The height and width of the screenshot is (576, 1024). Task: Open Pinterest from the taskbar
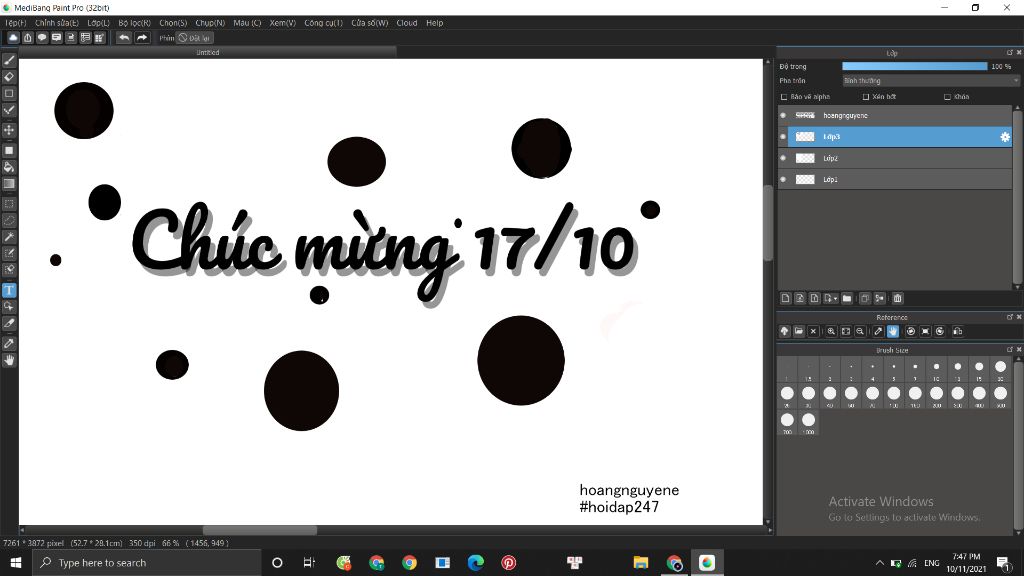(508, 562)
